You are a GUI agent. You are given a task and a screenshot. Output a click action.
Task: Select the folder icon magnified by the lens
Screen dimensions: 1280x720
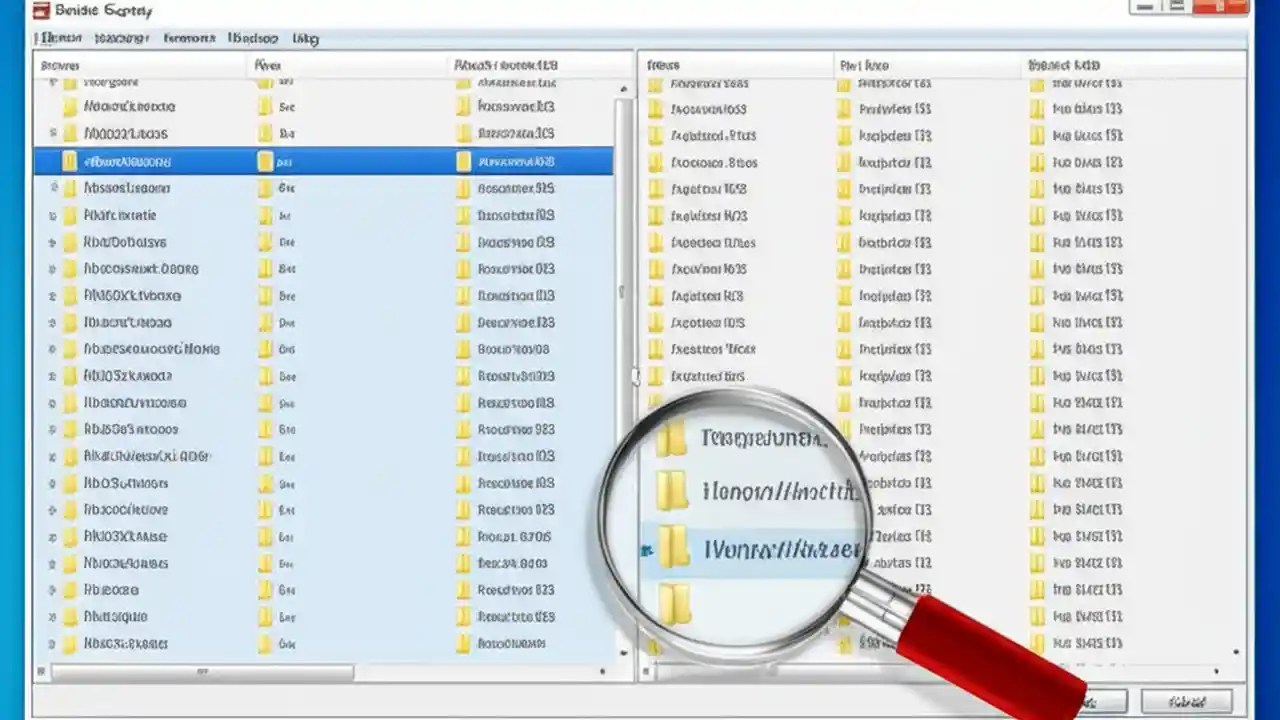pos(672,550)
